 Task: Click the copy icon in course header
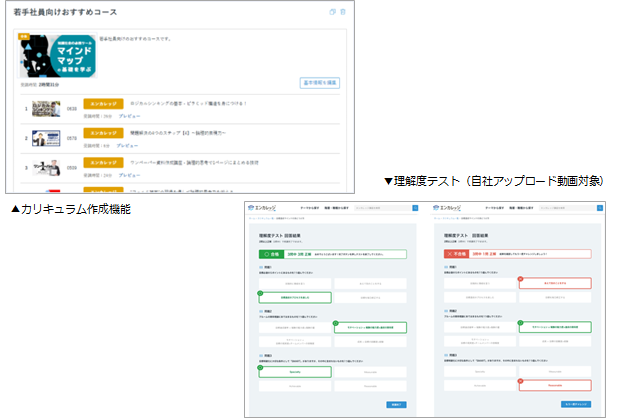click(333, 12)
